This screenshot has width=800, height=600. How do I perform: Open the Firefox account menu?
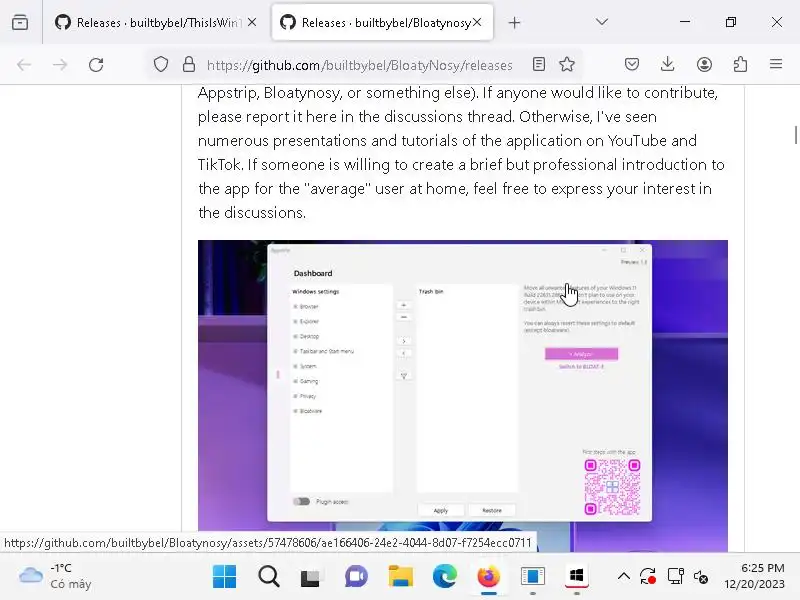704,64
